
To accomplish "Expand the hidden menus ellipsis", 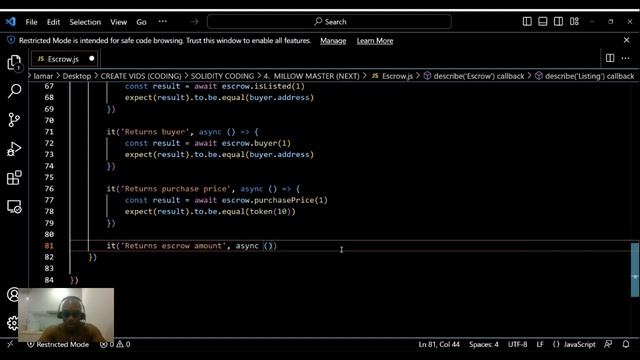I will (x=162, y=22).
